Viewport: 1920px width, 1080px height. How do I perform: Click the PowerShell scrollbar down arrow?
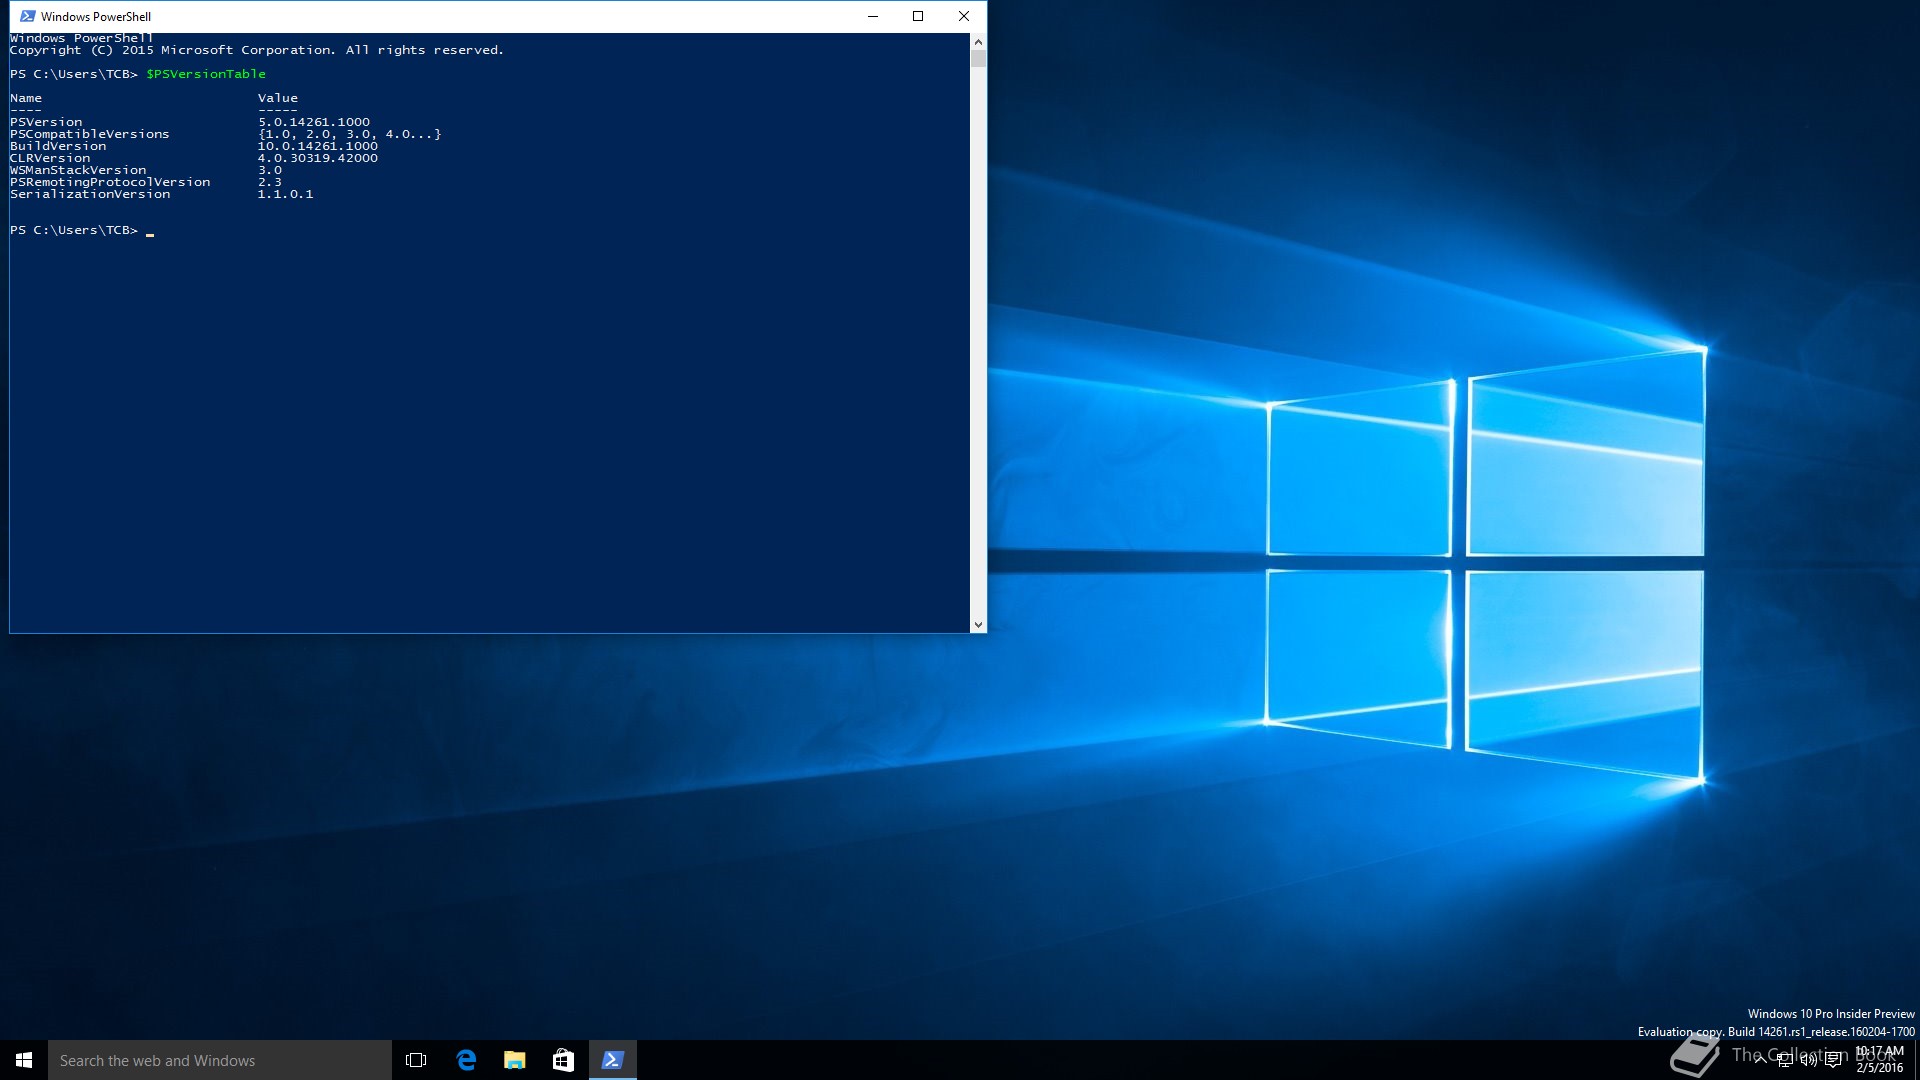(x=978, y=624)
